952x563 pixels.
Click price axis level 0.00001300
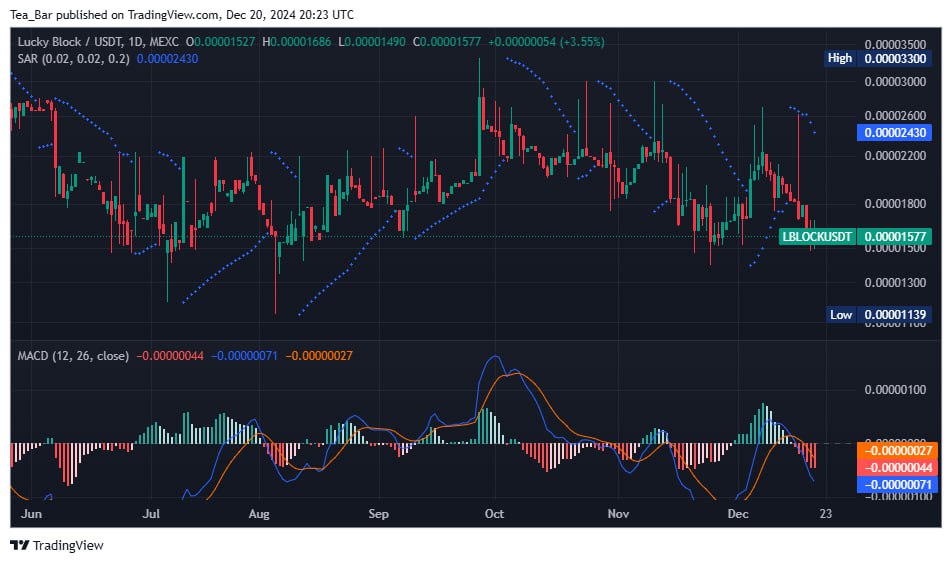tap(896, 282)
